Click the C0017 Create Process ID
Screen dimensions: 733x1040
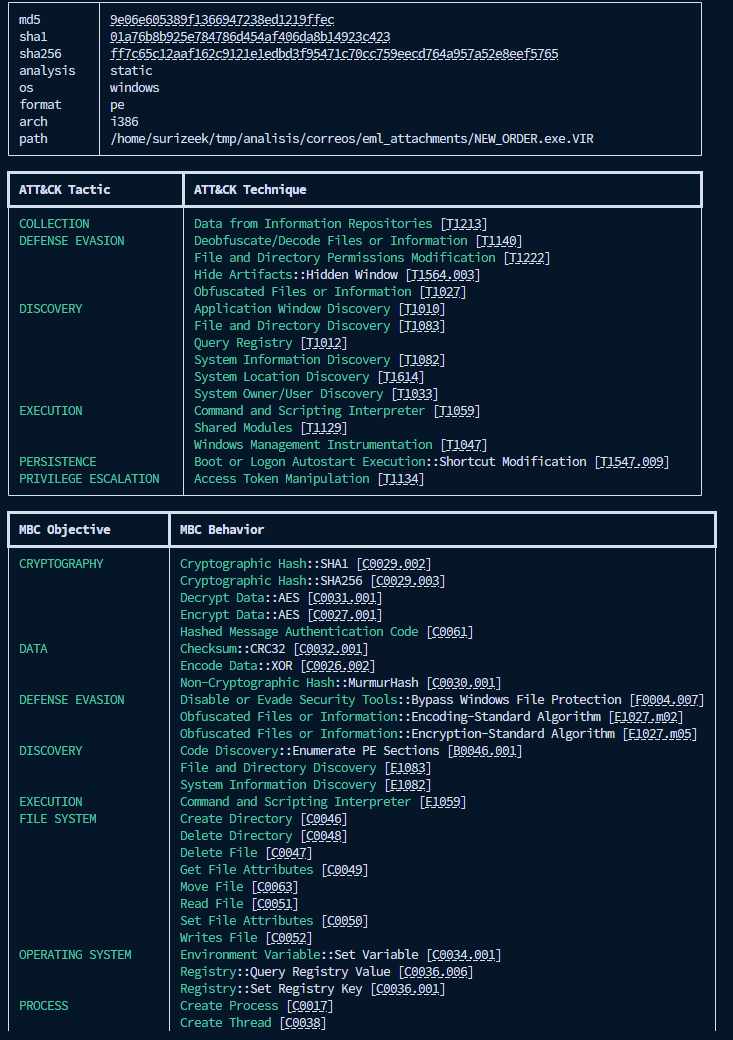tap(310, 1006)
